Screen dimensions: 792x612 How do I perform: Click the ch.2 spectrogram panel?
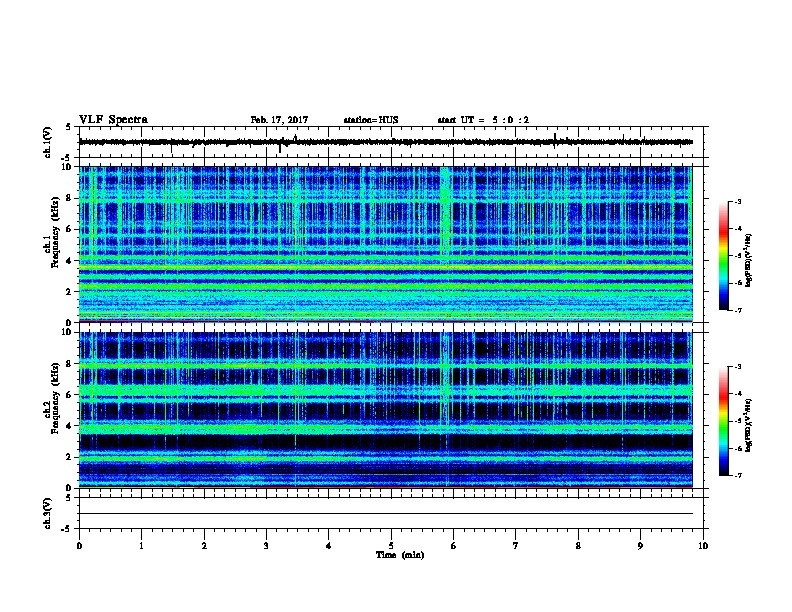[386, 410]
